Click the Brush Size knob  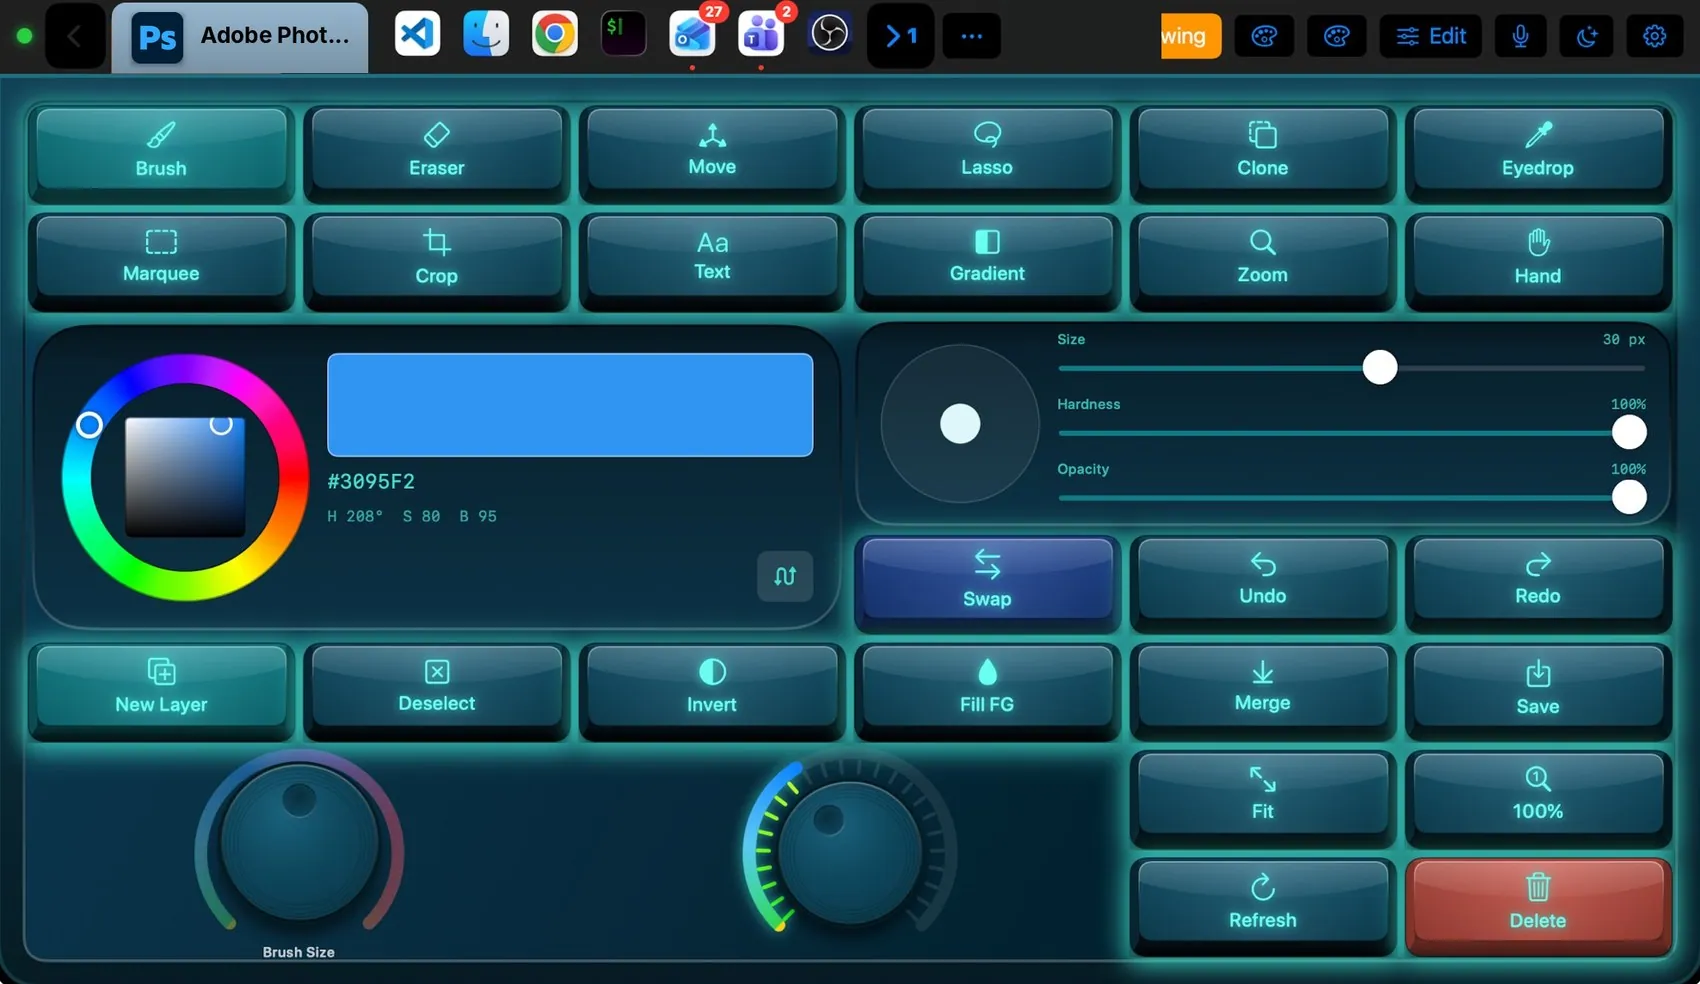click(x=299, y=842)
